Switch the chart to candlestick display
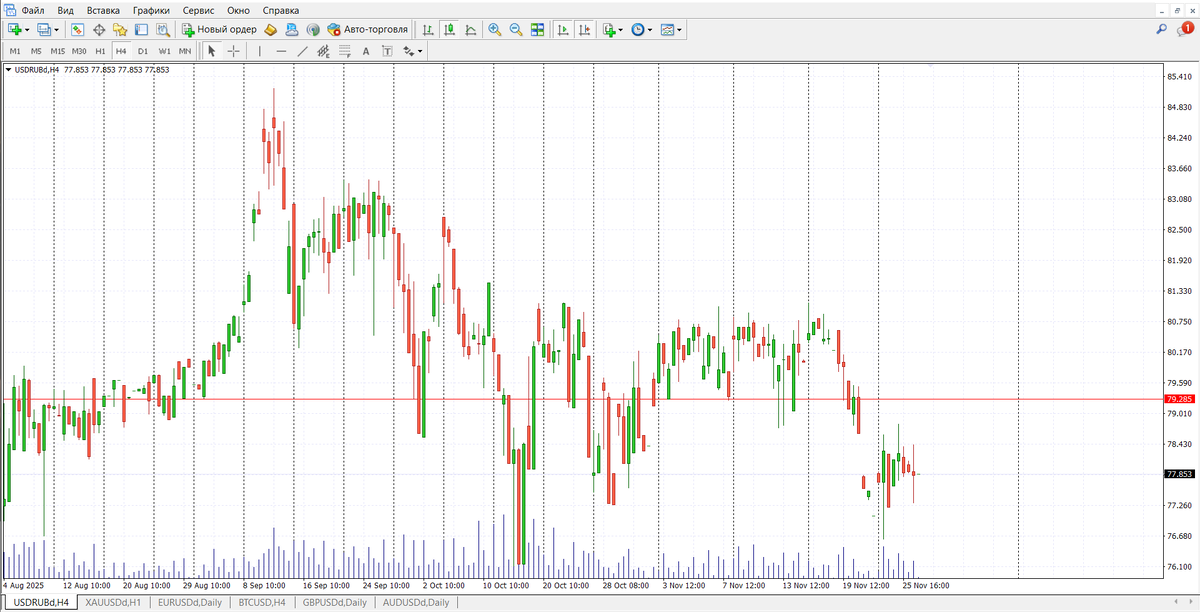 coord(449,30)
